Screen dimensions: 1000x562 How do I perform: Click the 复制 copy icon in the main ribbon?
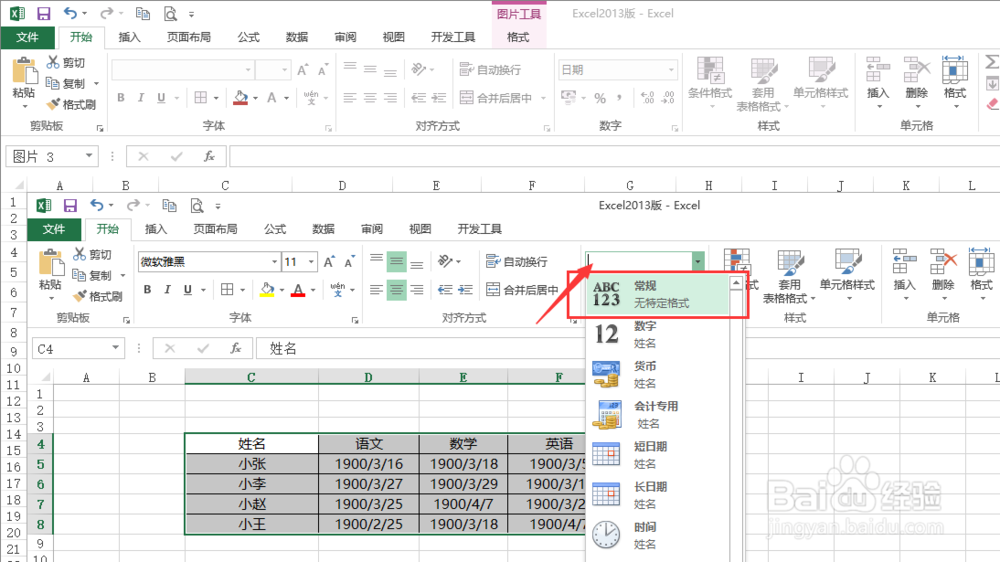coord(53,83)
